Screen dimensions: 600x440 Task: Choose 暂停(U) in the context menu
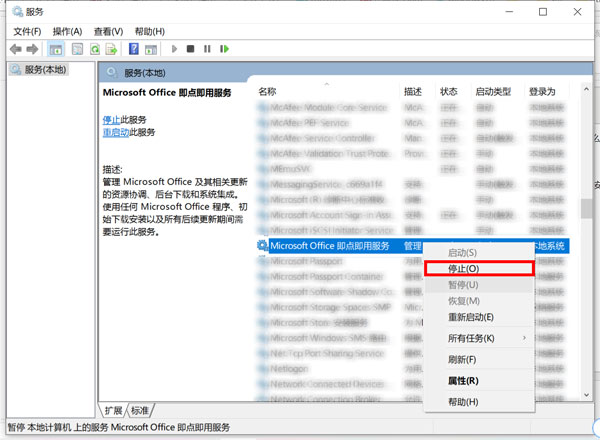point(479,285)
